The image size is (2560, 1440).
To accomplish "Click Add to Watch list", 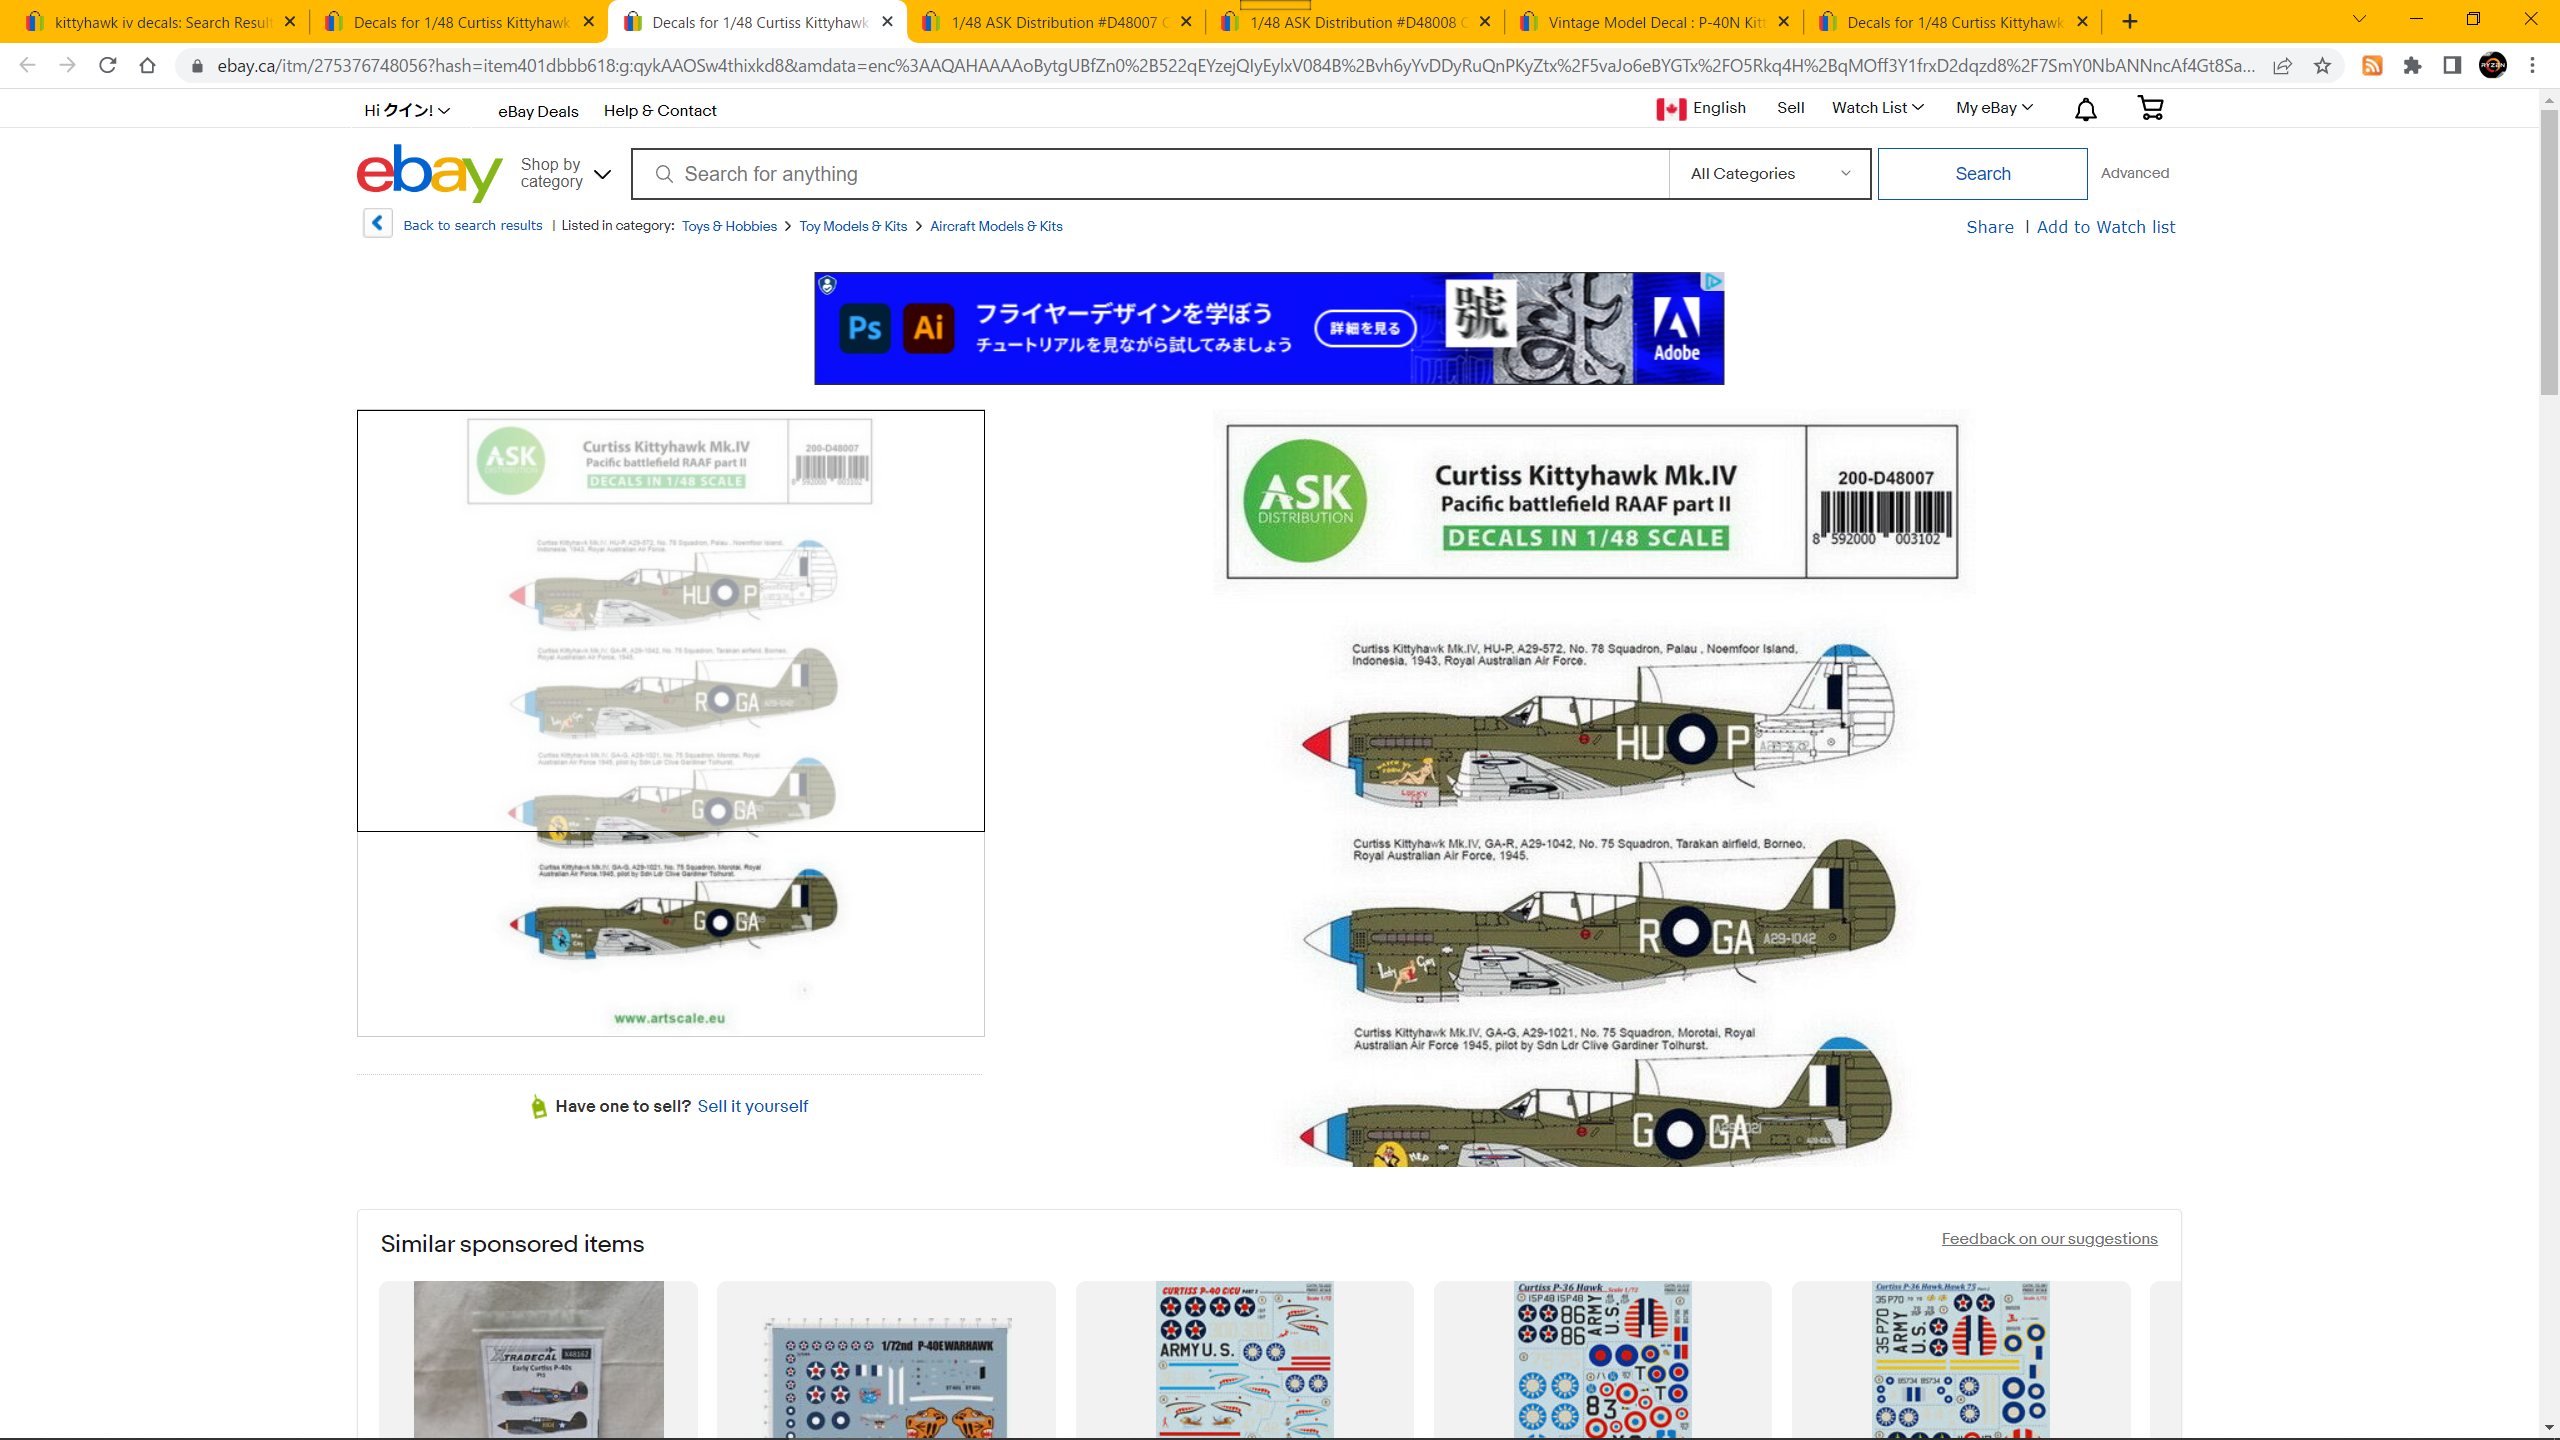I will tap(2105, 228).
